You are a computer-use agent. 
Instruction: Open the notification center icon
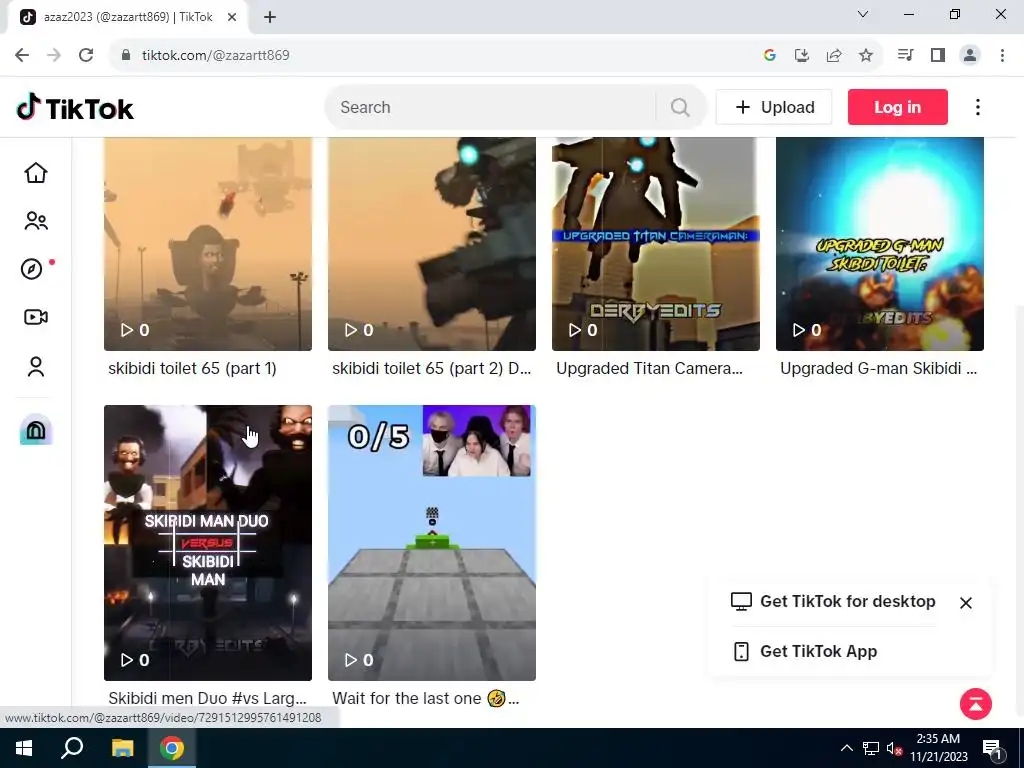coord(992,749)
